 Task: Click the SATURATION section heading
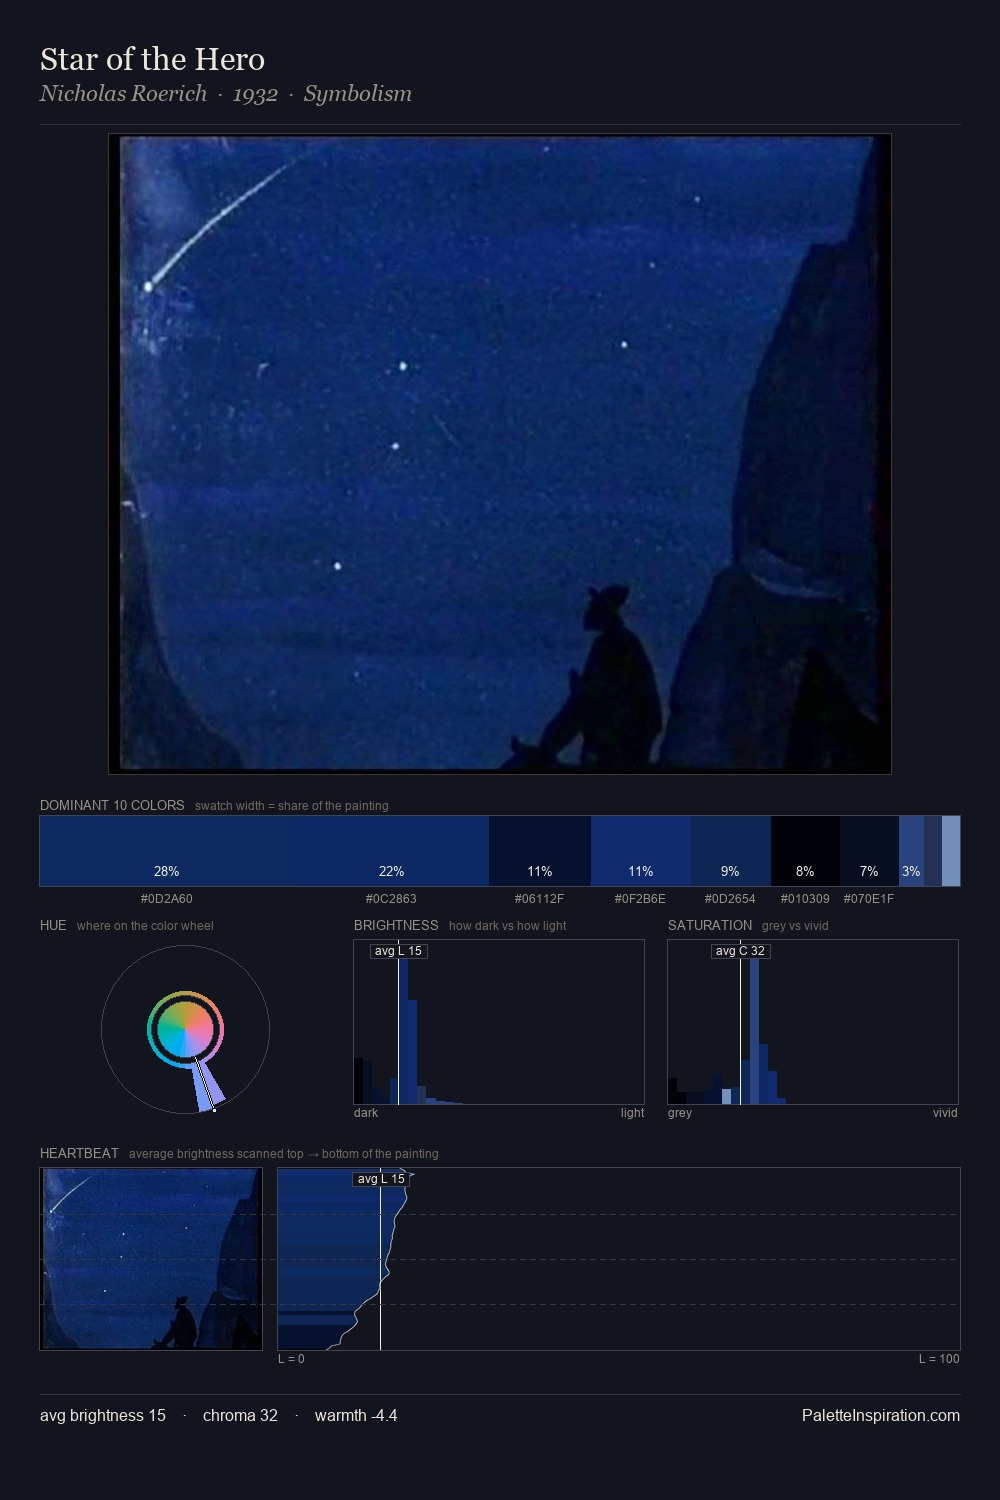pyautogui.click(x=710, y=925)
